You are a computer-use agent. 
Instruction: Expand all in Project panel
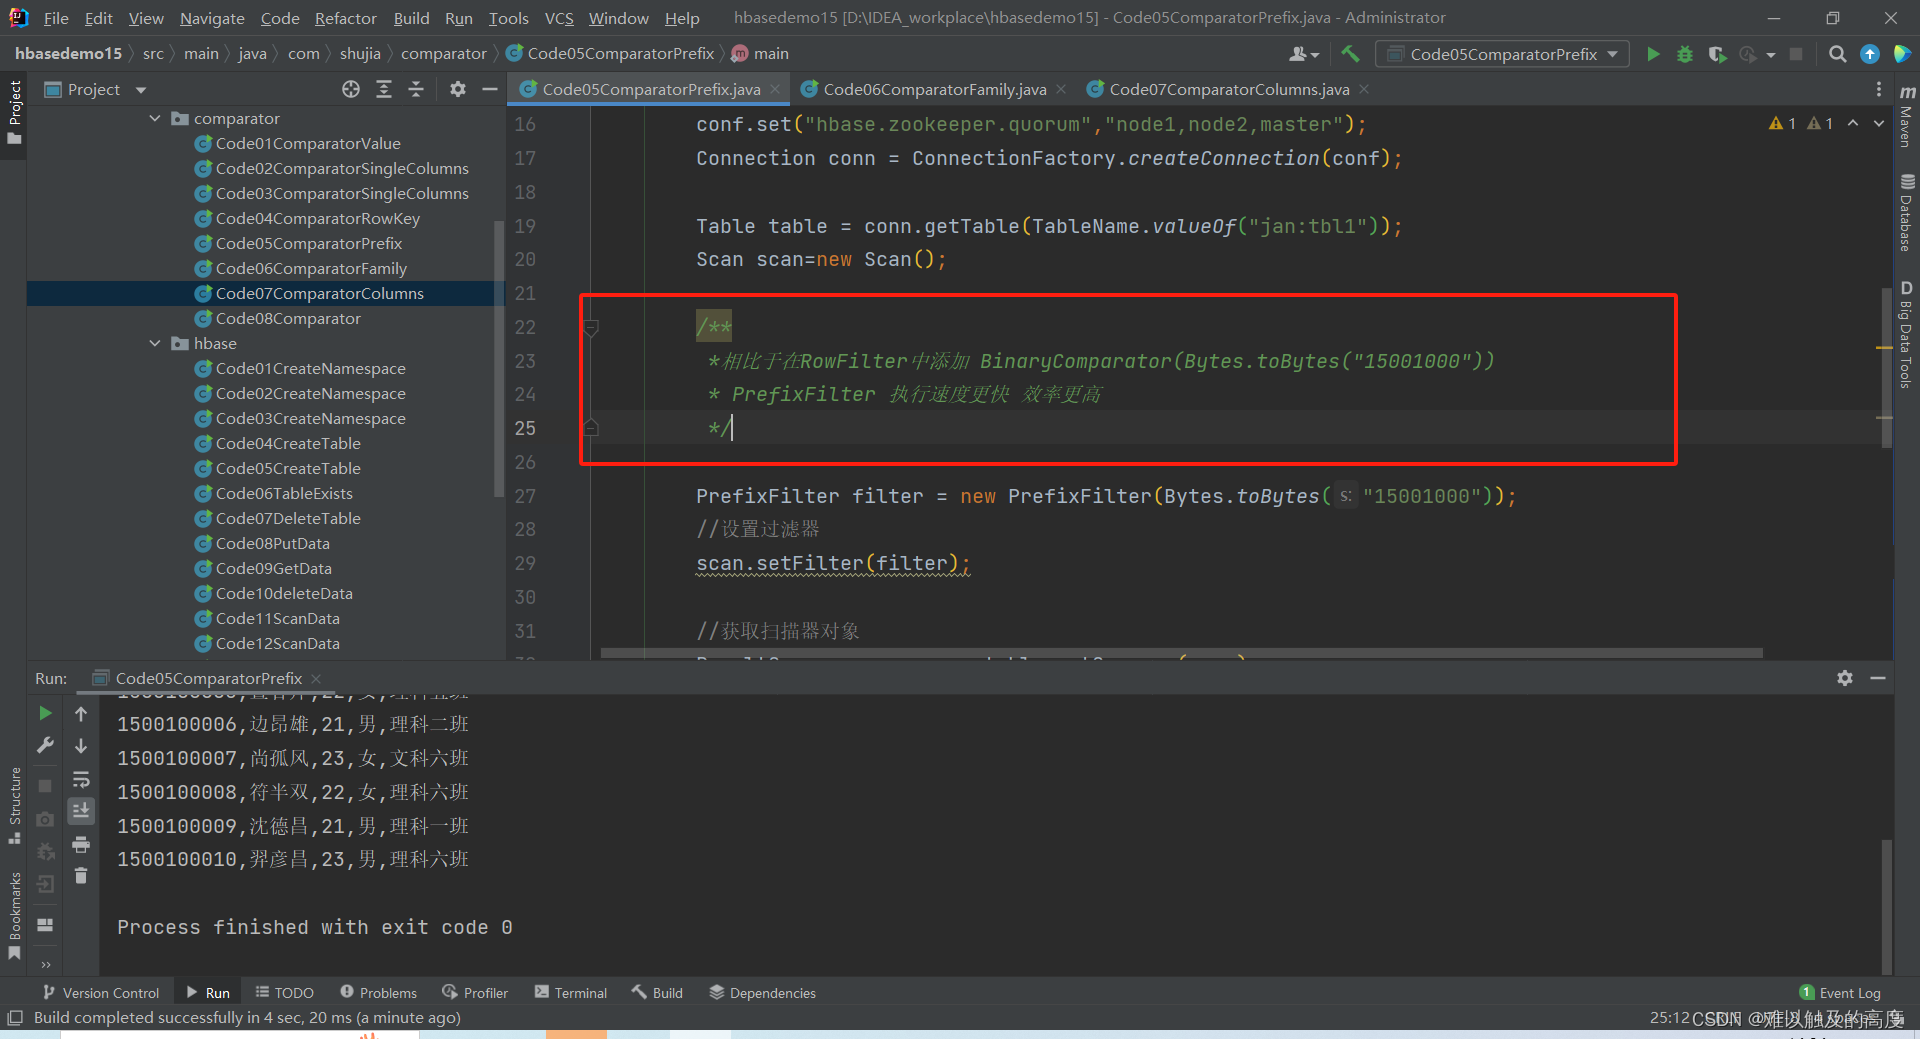(384, 89)
